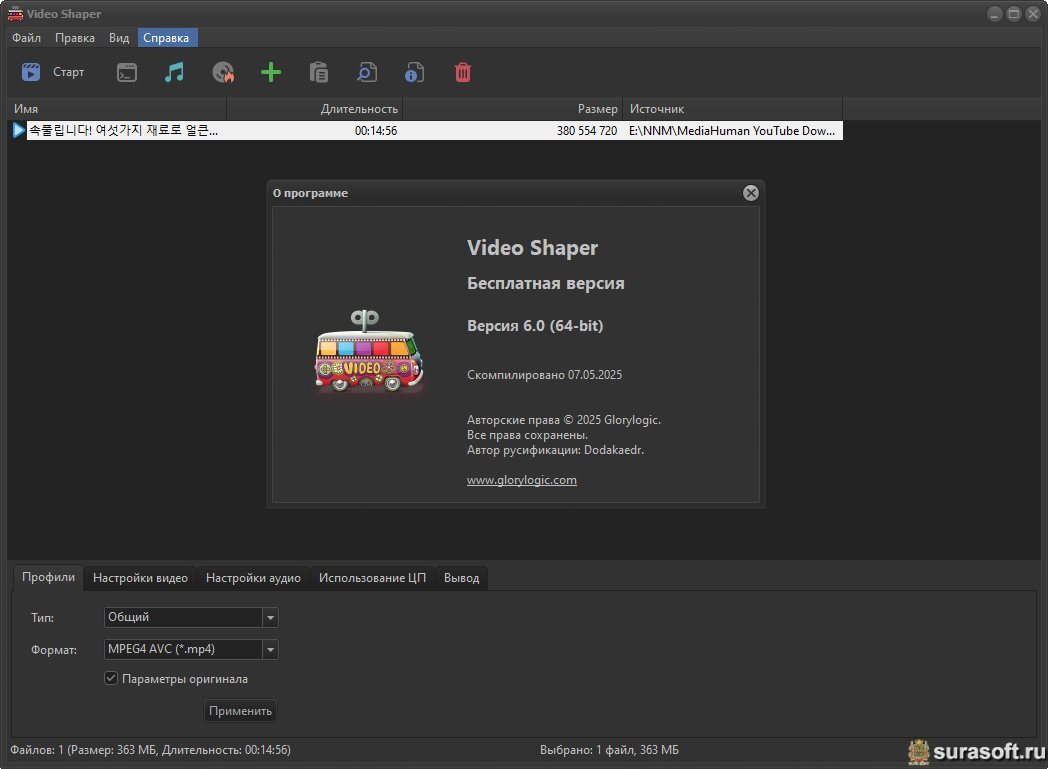Click the MPEG4 AVC (*.mp4) format combo box
The width and height of the screenshot is (1048, 769).
tap(191, 649)
